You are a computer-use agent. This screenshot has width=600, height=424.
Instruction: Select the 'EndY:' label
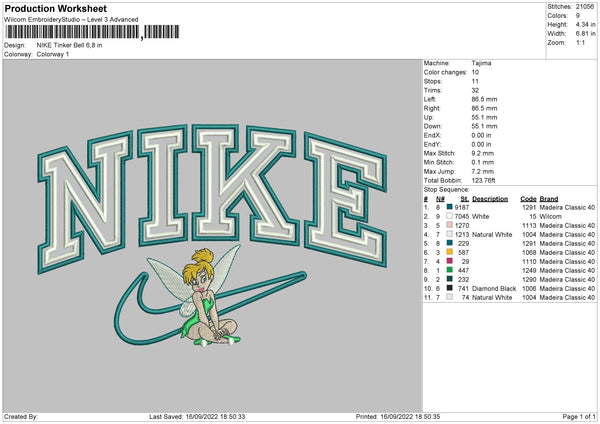point(432,144)
